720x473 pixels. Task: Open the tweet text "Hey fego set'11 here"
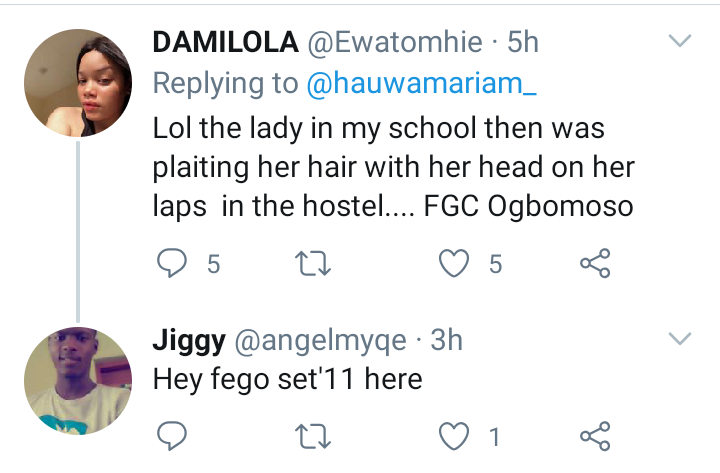(x=288, y=380)
